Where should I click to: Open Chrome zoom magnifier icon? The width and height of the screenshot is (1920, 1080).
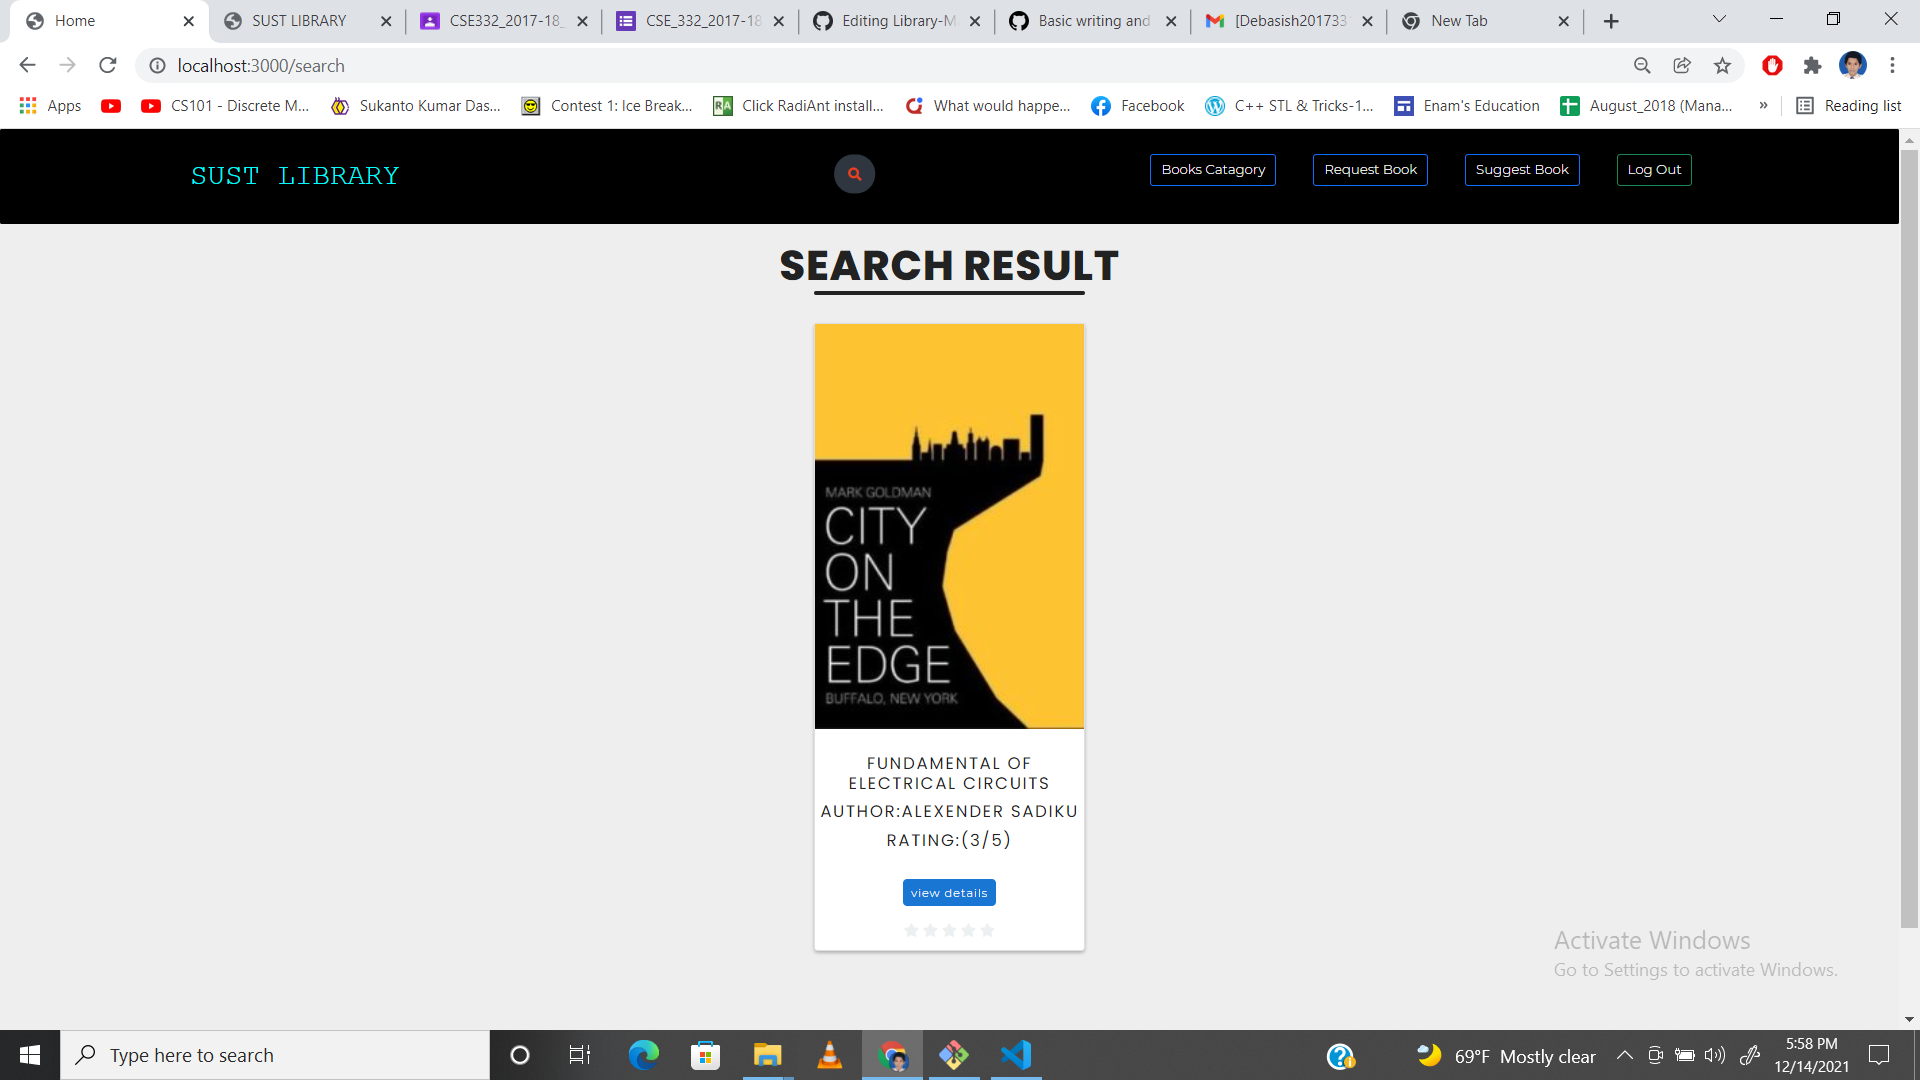(1642, 66)
